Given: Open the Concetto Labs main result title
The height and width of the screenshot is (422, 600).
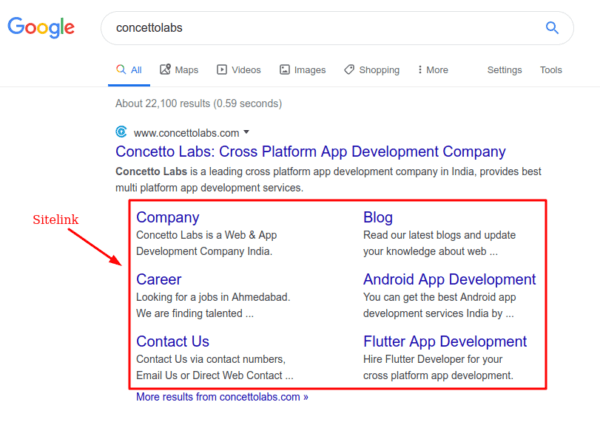Looking at the screenshot, I should click(310, 152).
